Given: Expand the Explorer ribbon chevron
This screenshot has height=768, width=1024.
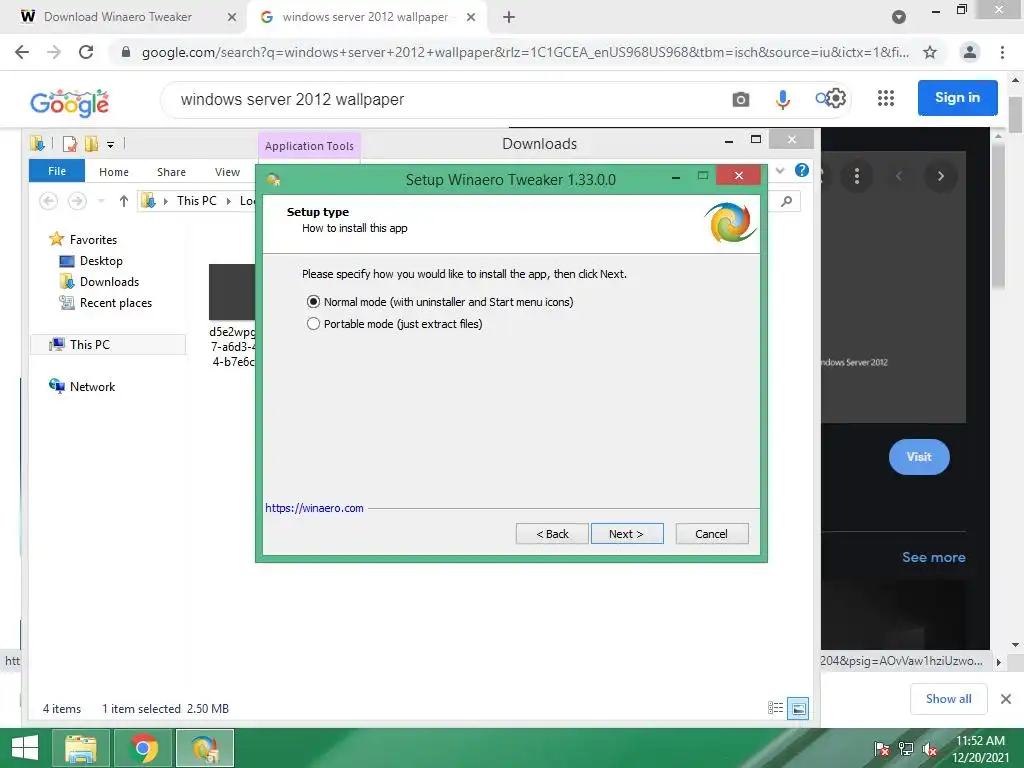Looking at the screenshot, I should click(x=780, y=170).
